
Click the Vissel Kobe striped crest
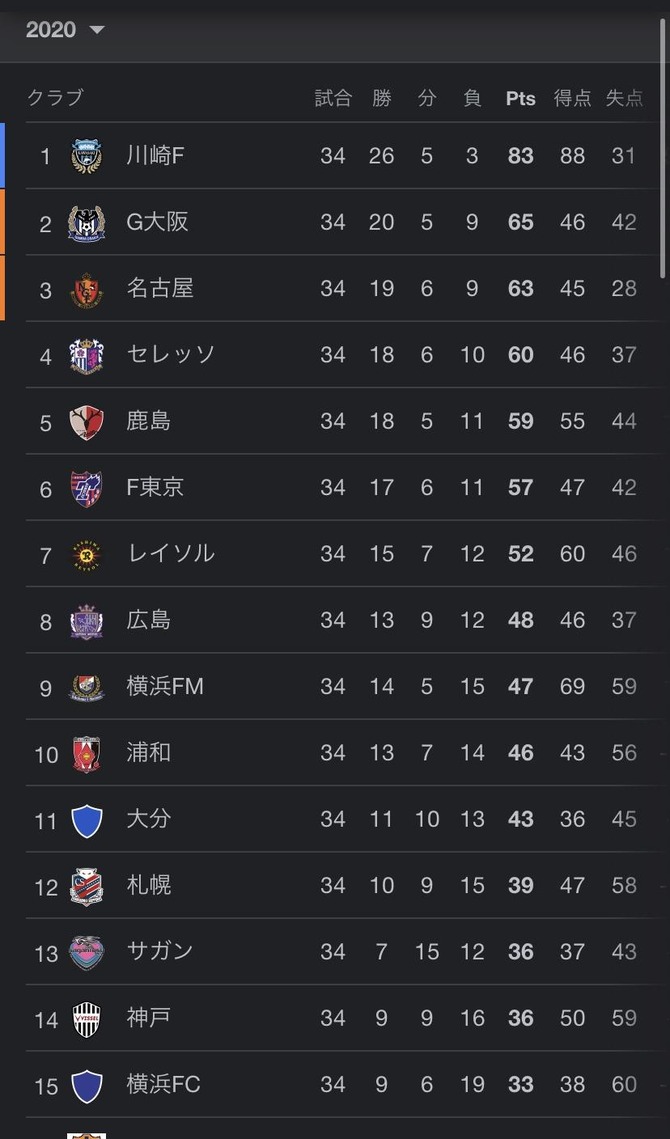(86, 1018)
